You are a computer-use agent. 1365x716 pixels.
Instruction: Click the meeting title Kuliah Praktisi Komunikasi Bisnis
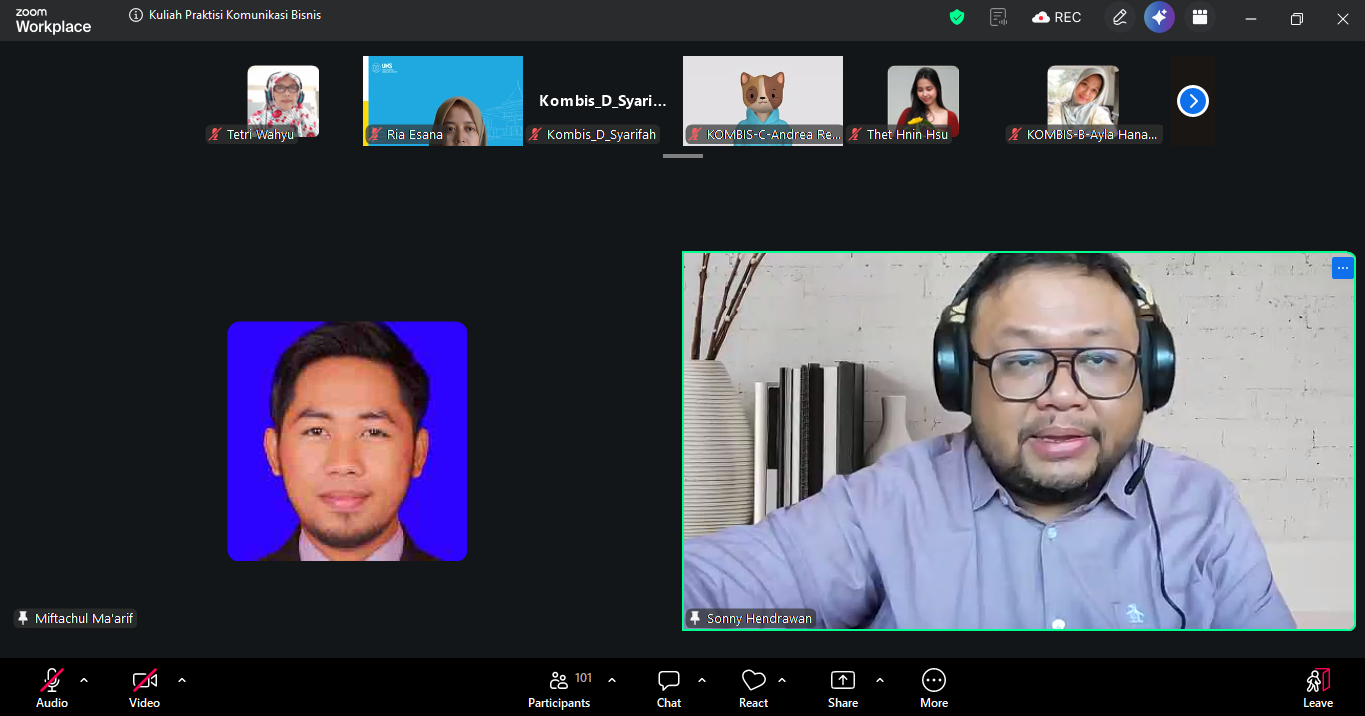235,16
